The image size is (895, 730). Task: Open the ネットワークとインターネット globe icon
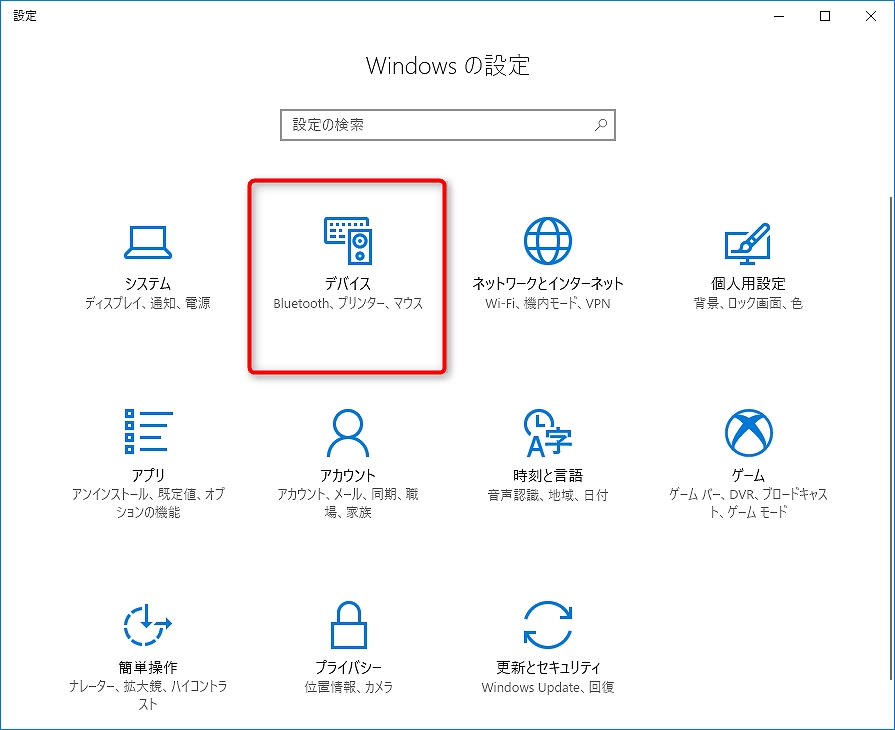click(547, 241)
